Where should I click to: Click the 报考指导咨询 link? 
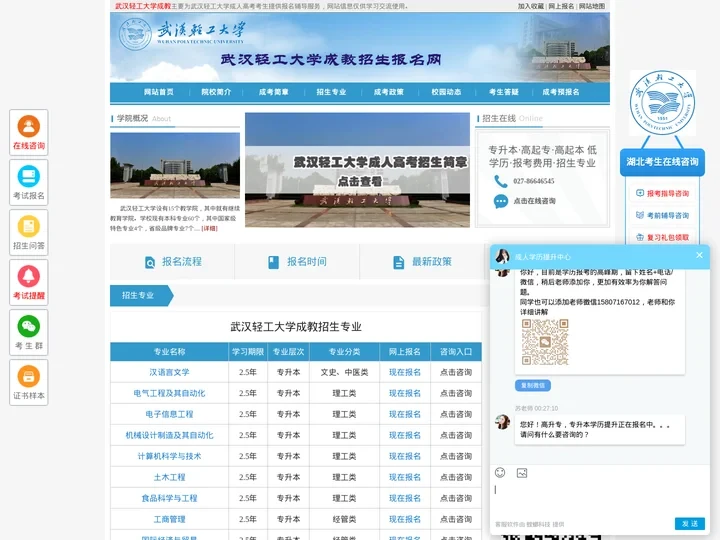662,193
